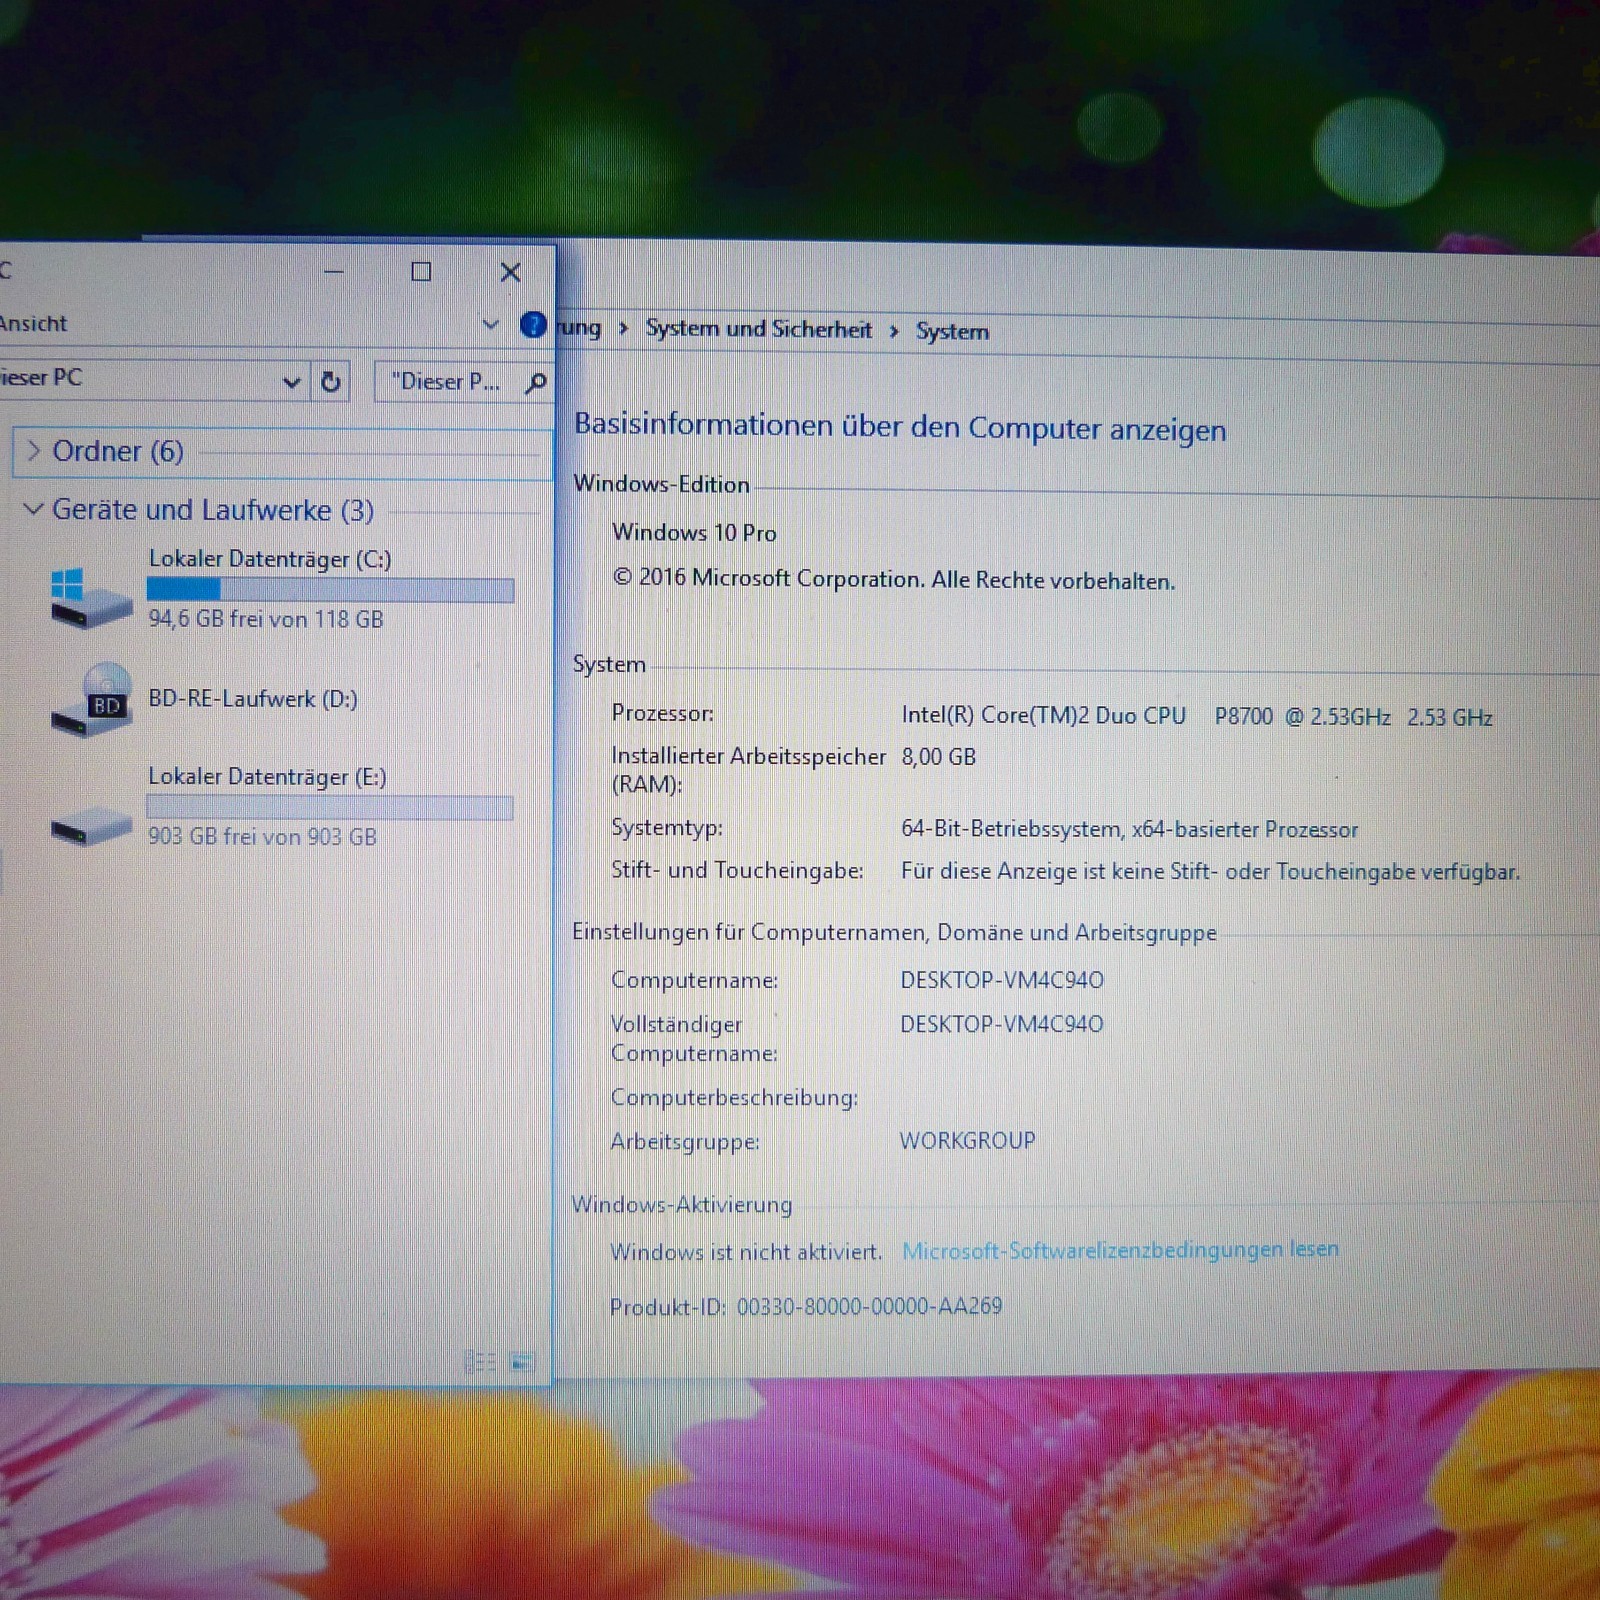Screen dimensions: 1600x1600
Task: Click chevron before System breadcrumb
Action: click(x=894, y=331)
